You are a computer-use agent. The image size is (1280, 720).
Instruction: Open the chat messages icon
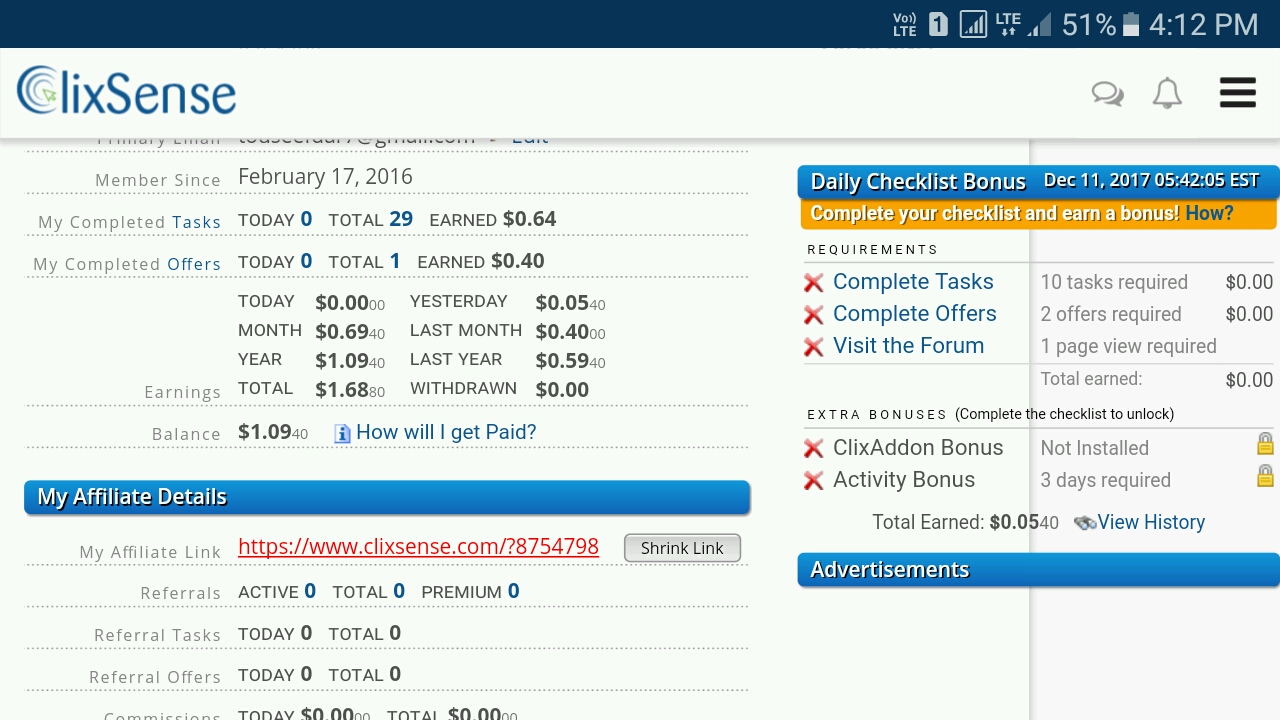click(x=1107, y=94)
